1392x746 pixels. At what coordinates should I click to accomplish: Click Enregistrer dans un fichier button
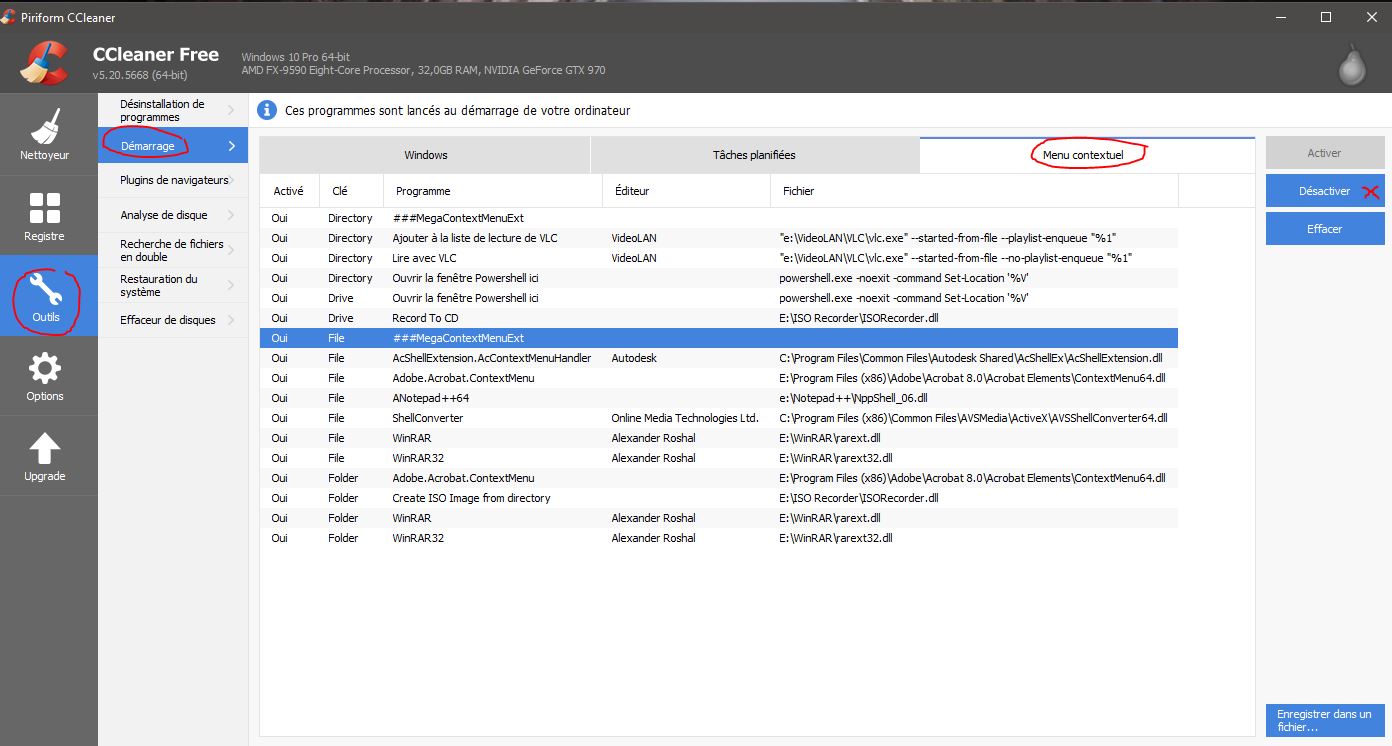1324,720
